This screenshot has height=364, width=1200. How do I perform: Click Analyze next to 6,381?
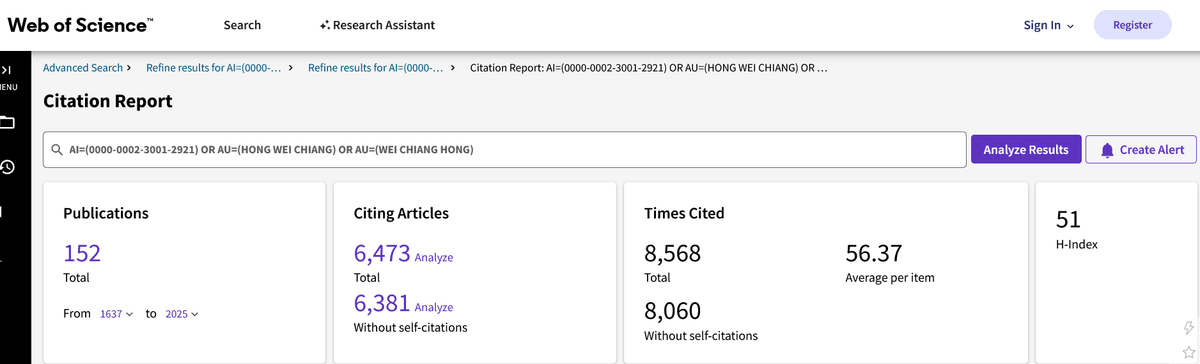coord(434,307)
